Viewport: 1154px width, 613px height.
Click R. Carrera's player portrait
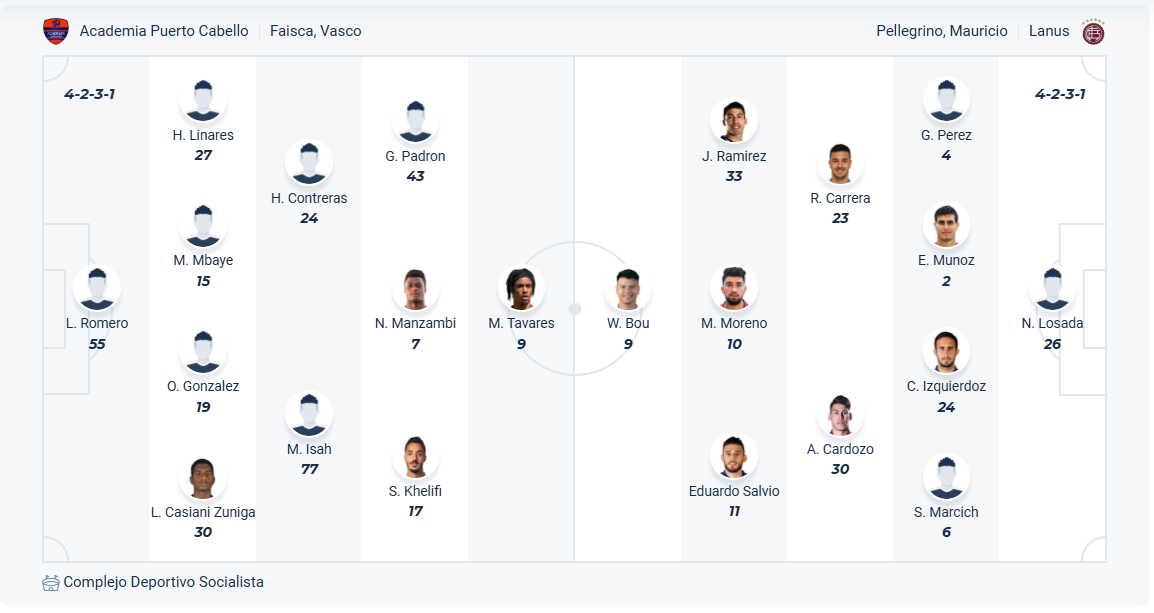(840, 163)
